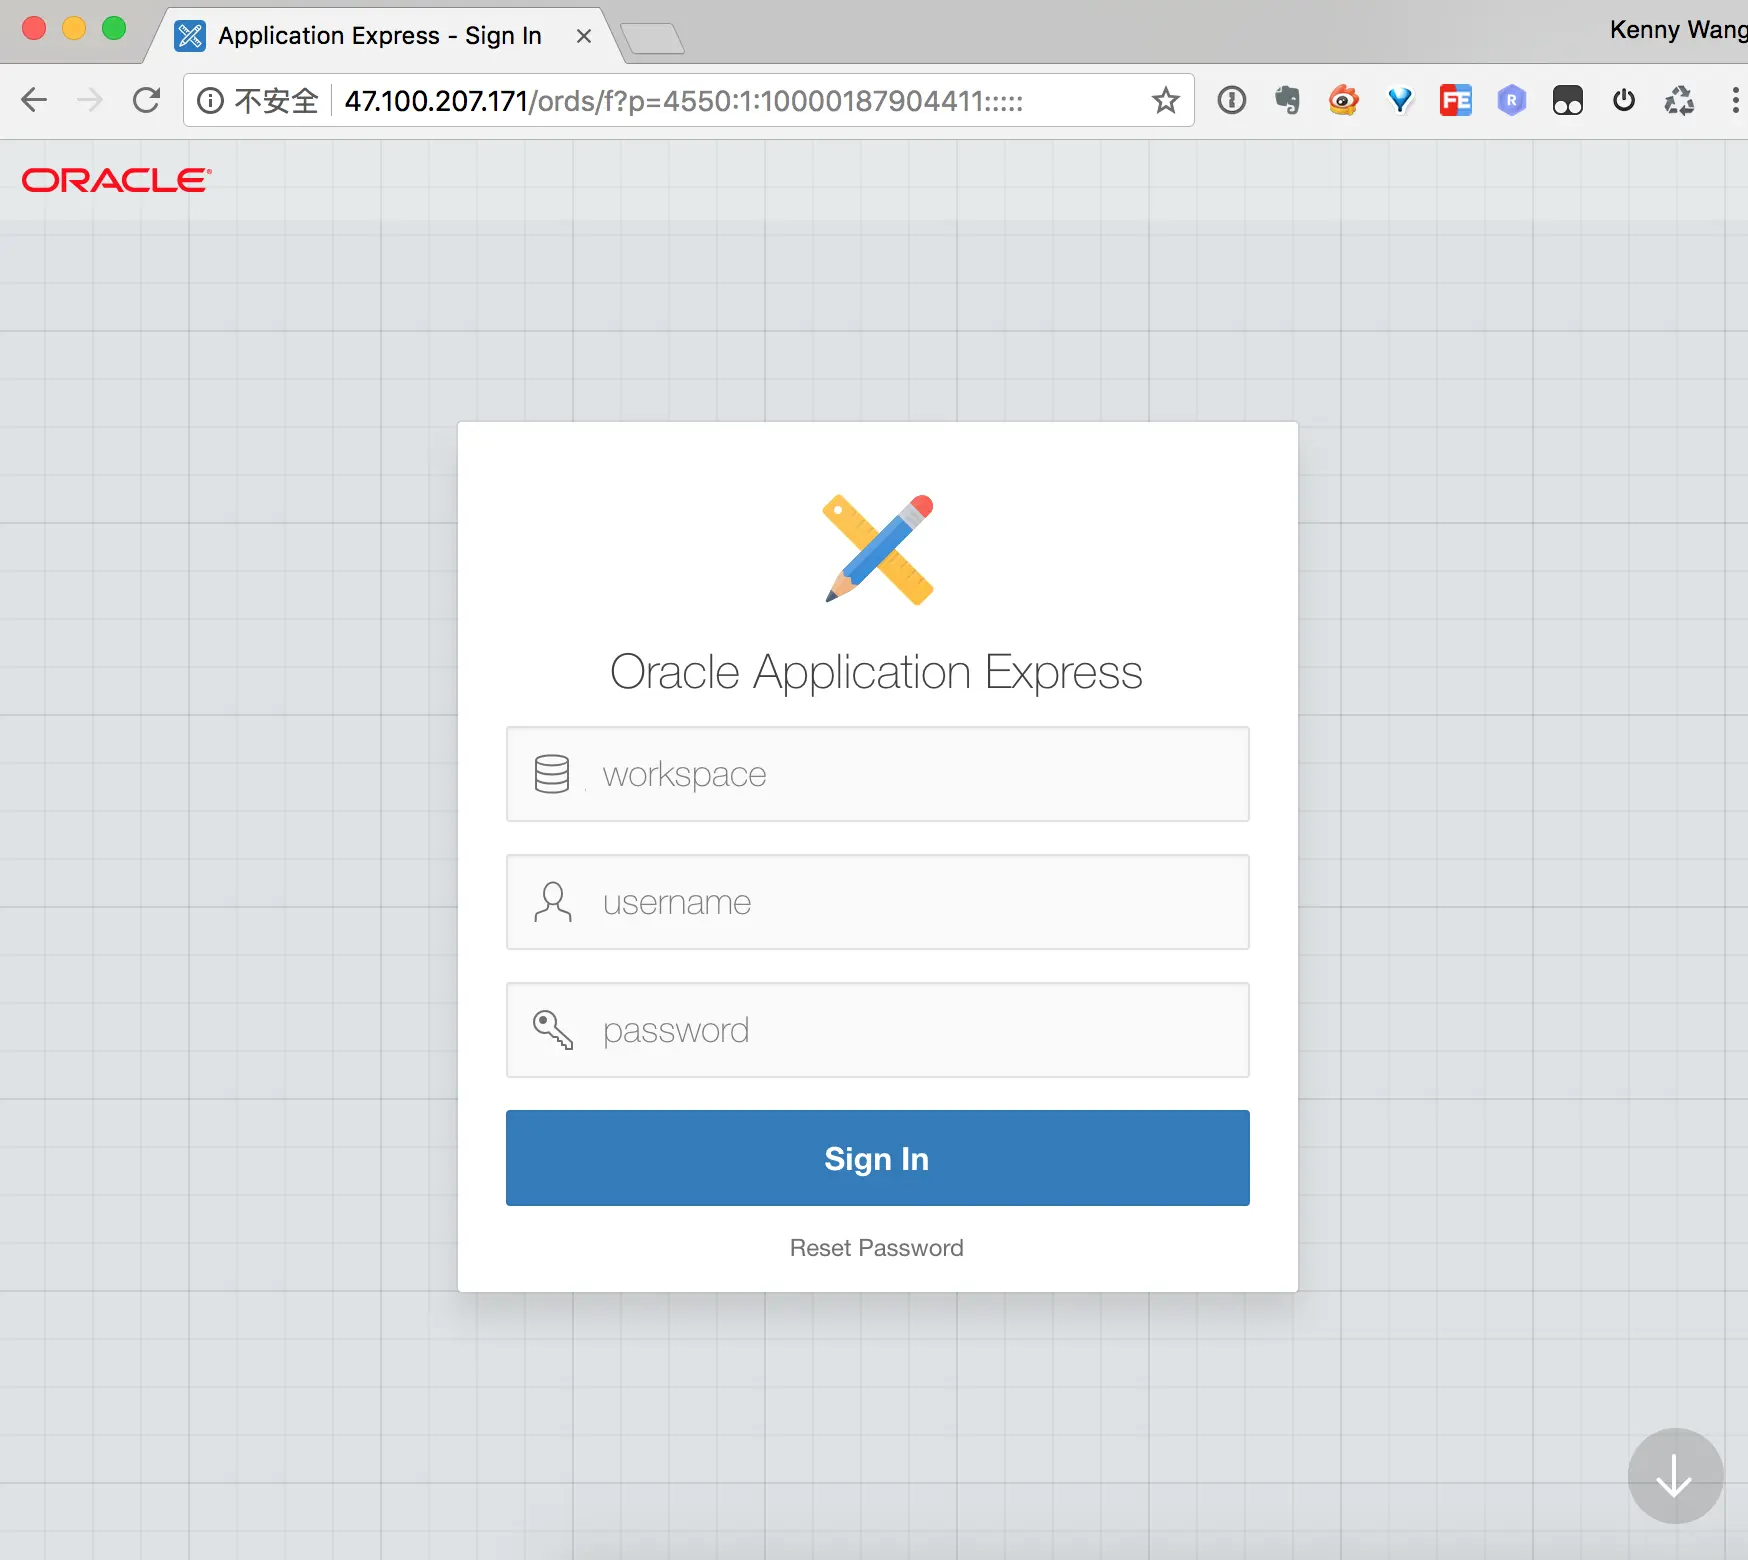
Task: Click the pencil and ruler APEX logo
Action: [878, 549]
